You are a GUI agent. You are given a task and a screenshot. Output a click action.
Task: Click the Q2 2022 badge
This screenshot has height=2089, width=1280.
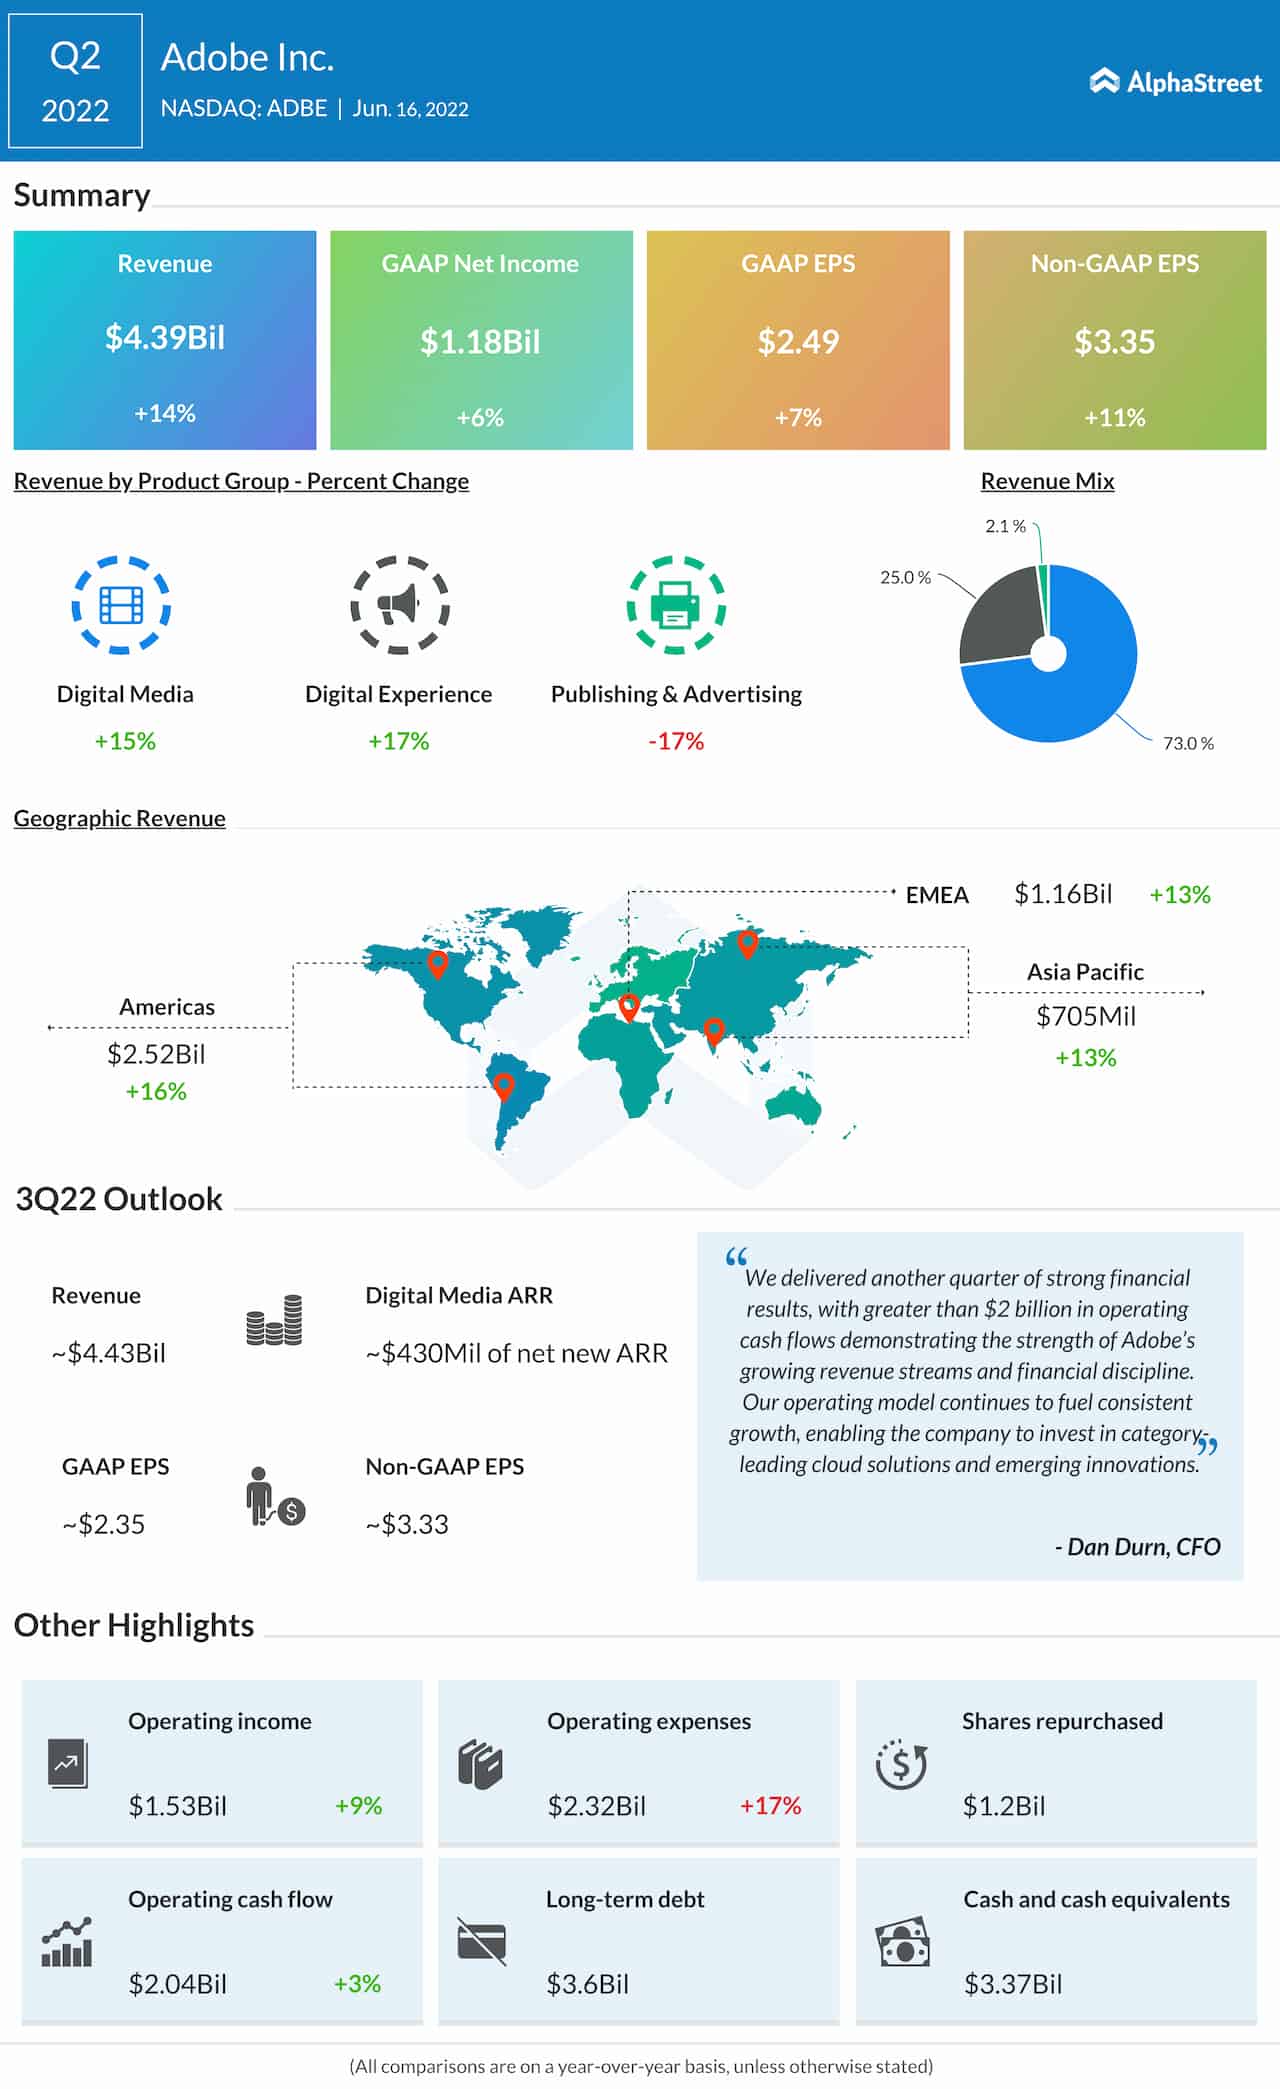point(75,81)
